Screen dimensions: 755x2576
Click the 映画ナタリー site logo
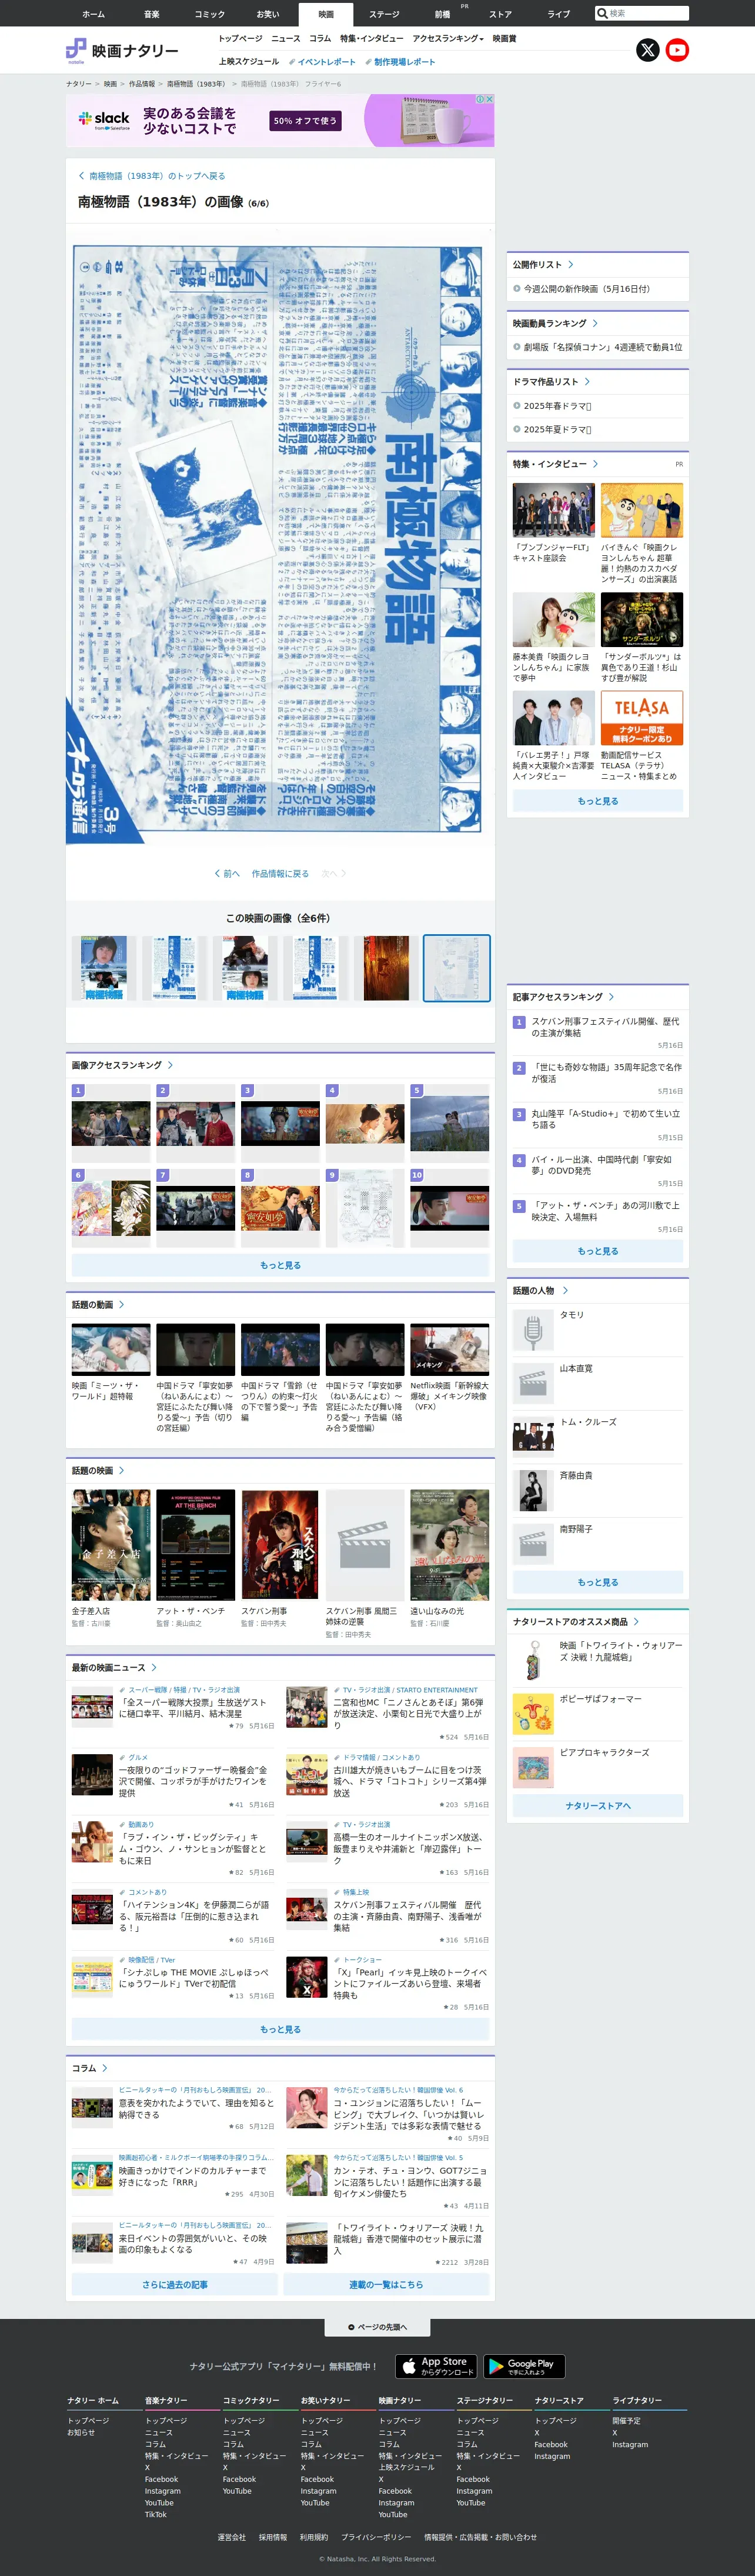click(x=122, y=50)
